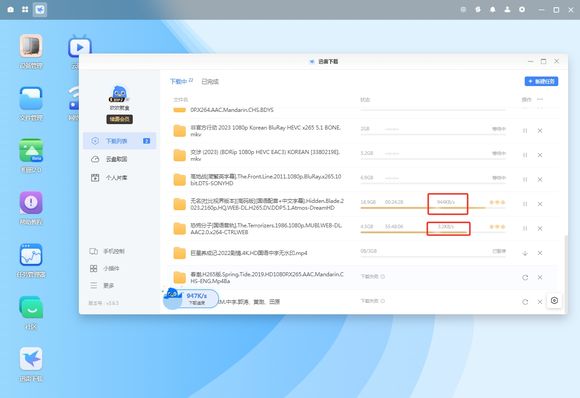
Task: Remove the 2023 Korean BluRay HEVC x265 5.1 task
Action: coord(540,131)
